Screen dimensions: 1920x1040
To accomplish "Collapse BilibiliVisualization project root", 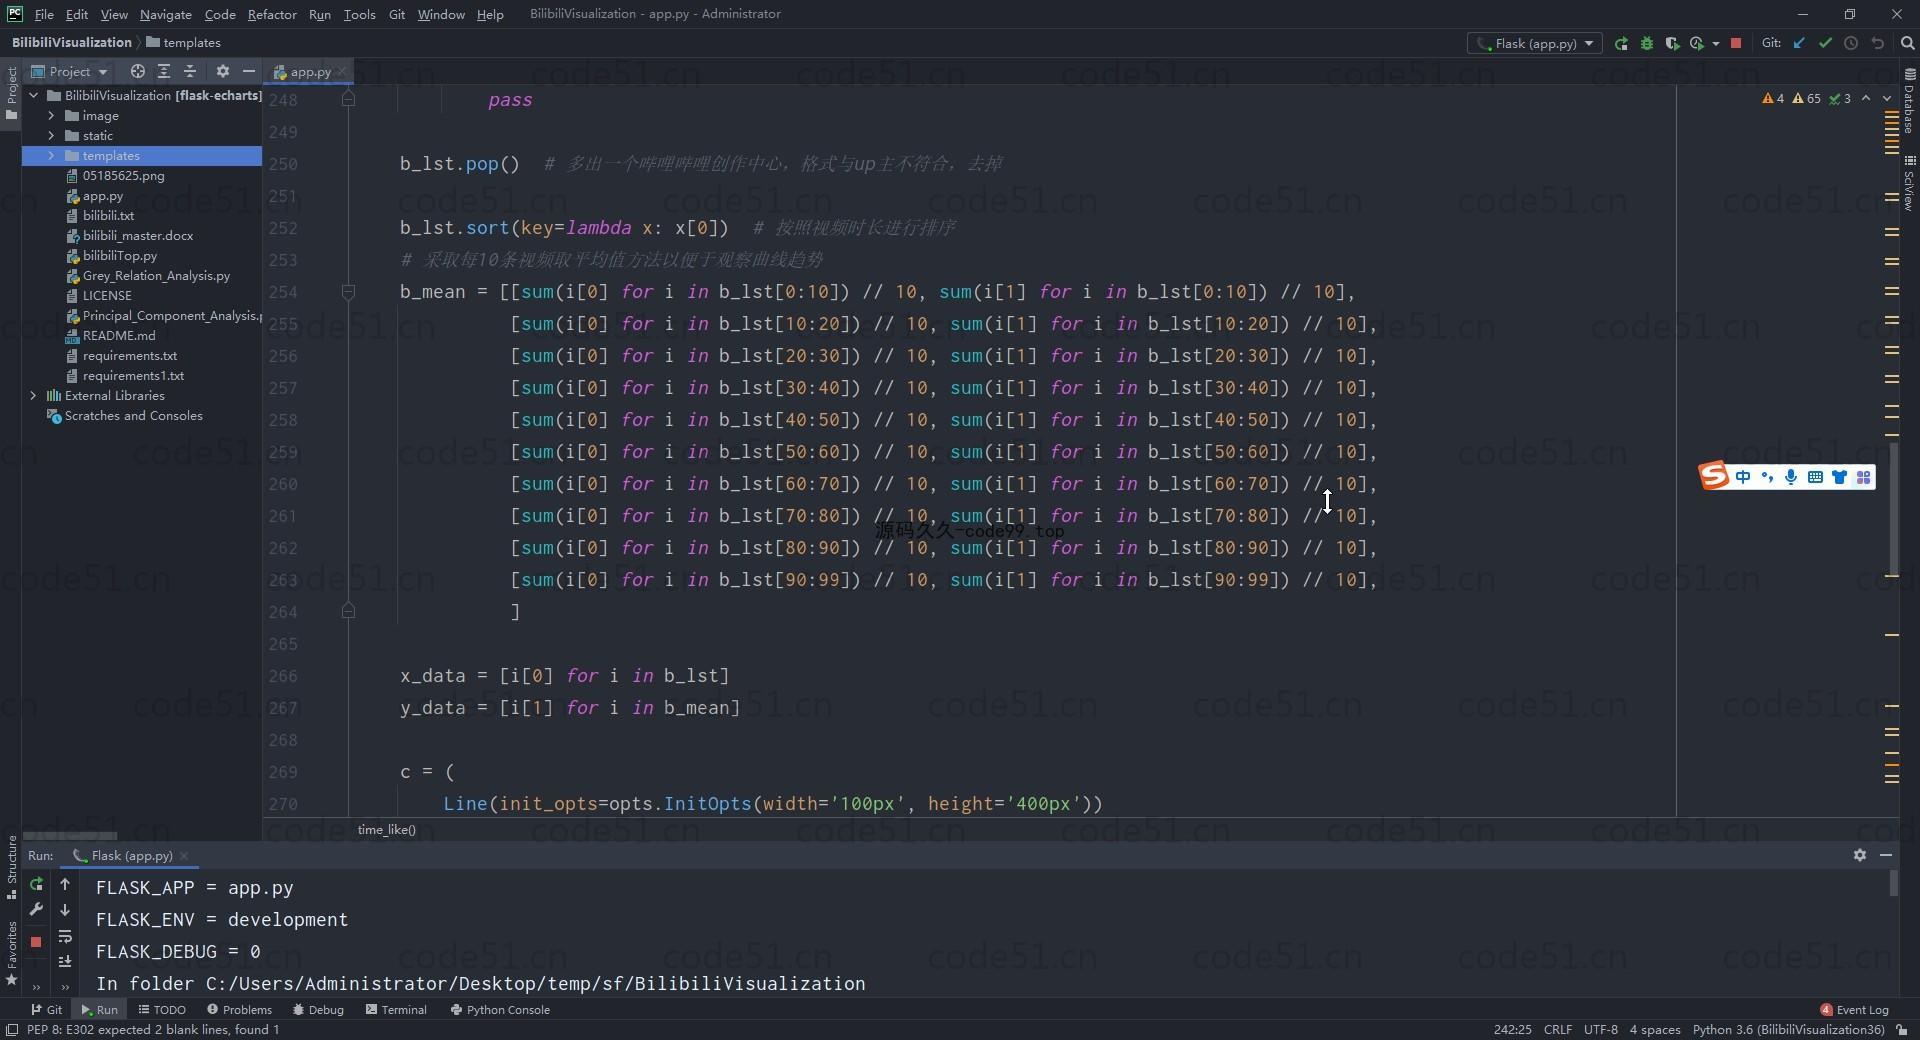I will tap(33, 96).
